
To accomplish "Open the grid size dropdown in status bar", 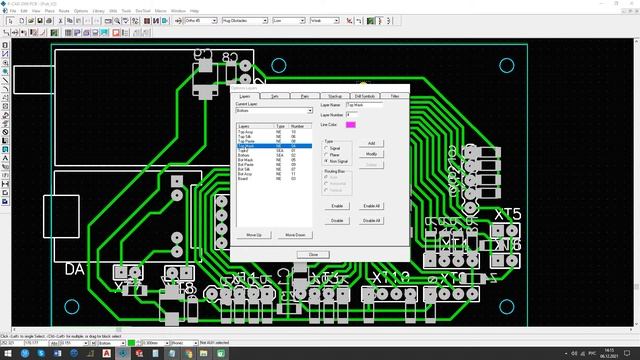I will (x=86, y=343).
